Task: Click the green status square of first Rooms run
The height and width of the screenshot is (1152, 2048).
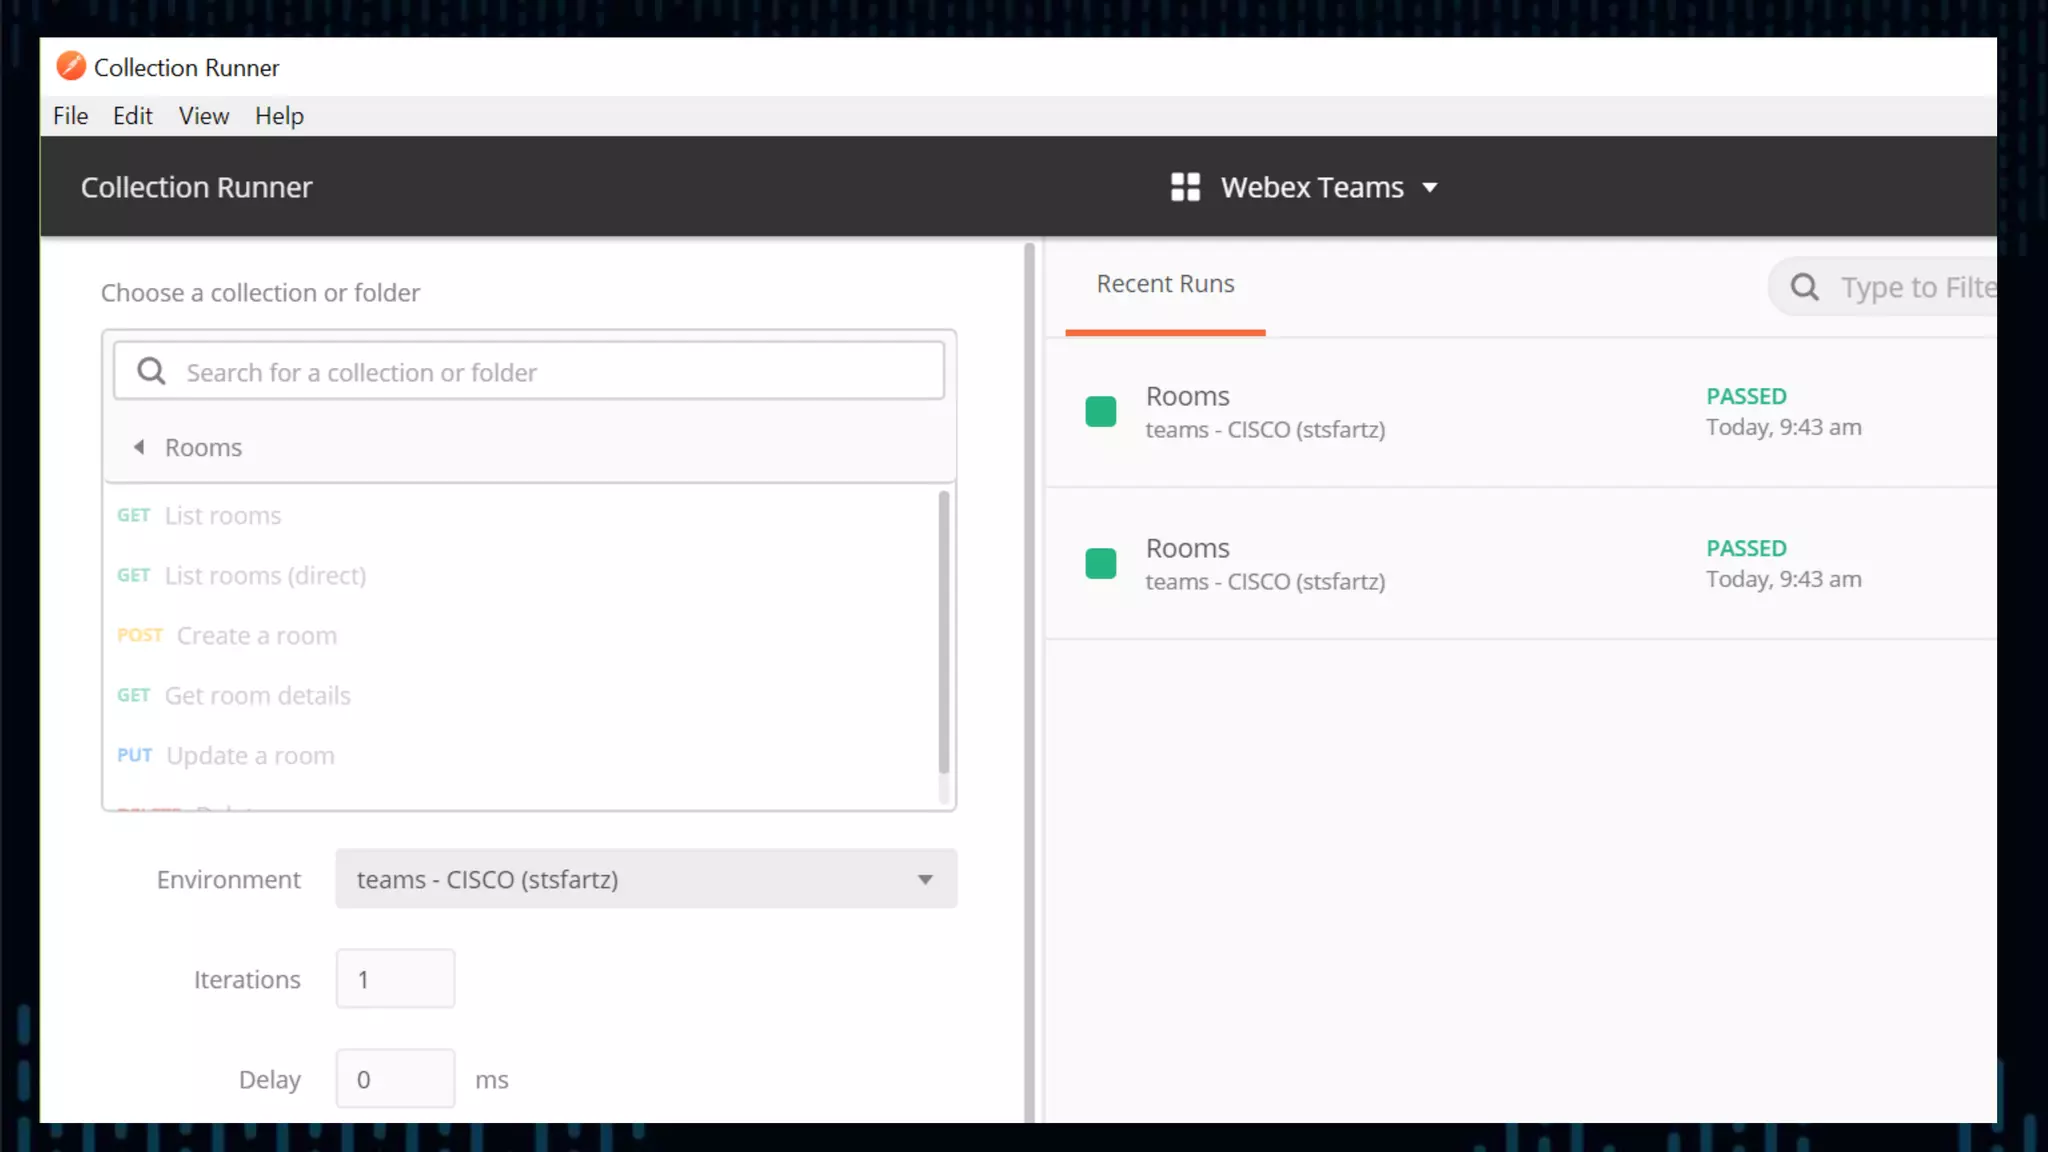Action: tap(1100, 412)
